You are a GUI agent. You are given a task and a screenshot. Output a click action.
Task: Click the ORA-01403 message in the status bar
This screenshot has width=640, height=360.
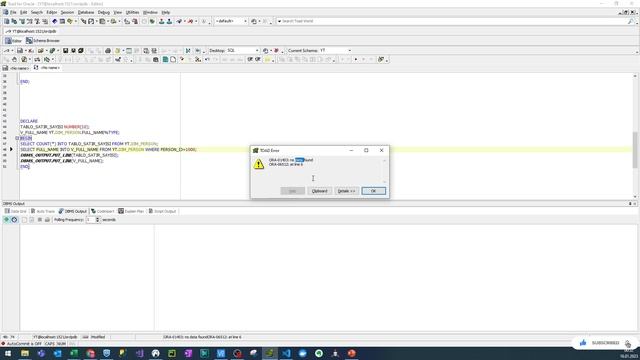(x=202, y=337)
